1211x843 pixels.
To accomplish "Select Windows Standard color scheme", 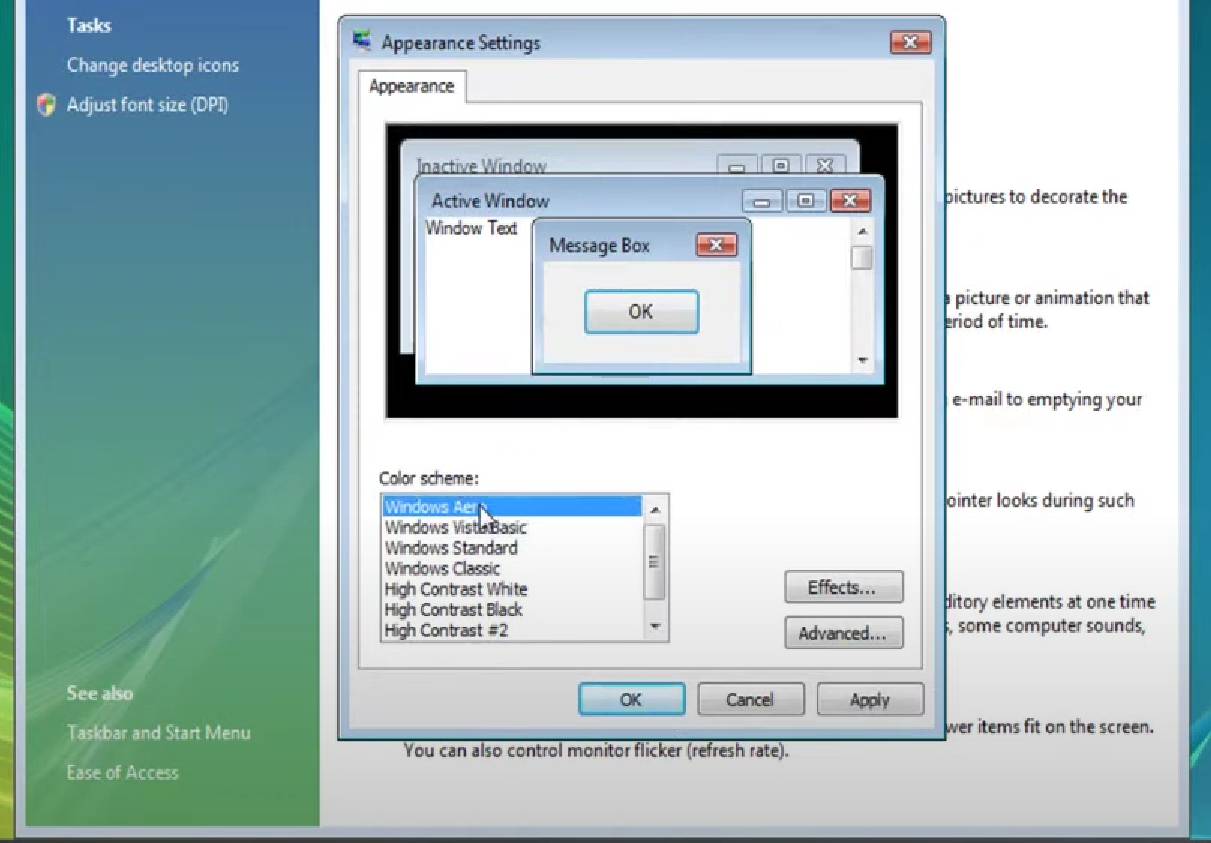I will coord(512,548).
